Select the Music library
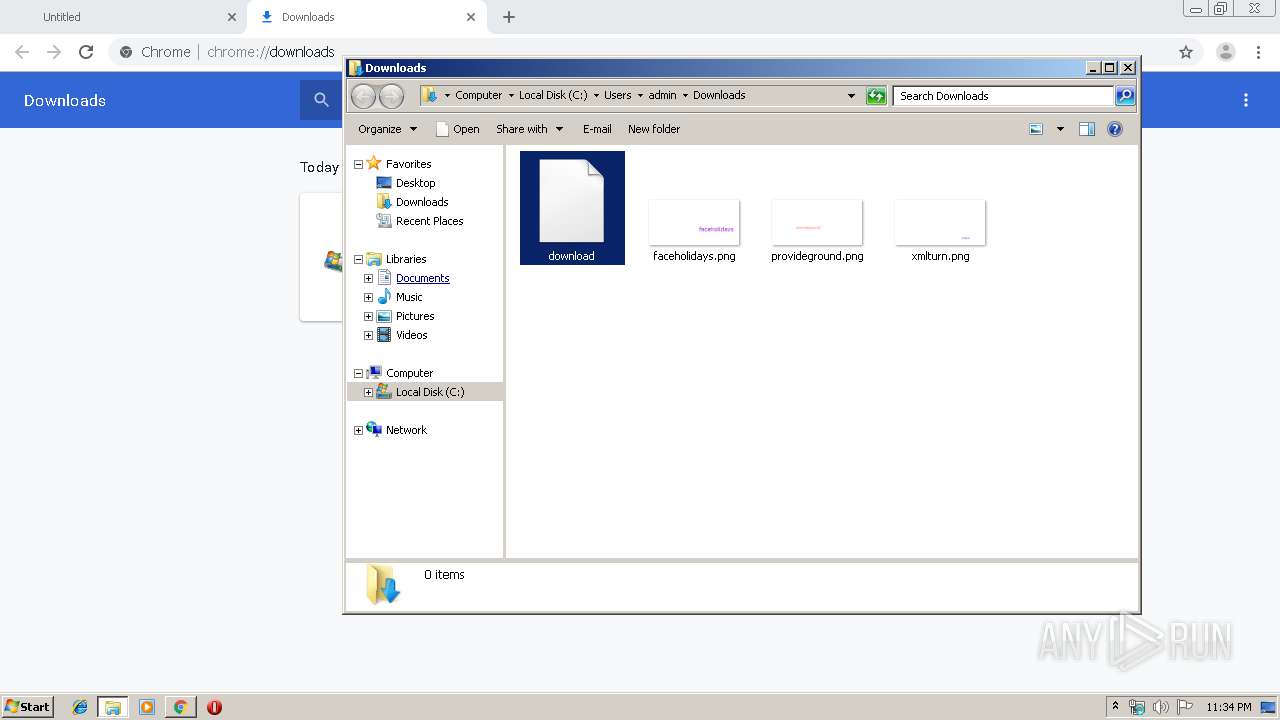Image resolution: width=1280 pixels, height=720 pixels. [409, 297]
